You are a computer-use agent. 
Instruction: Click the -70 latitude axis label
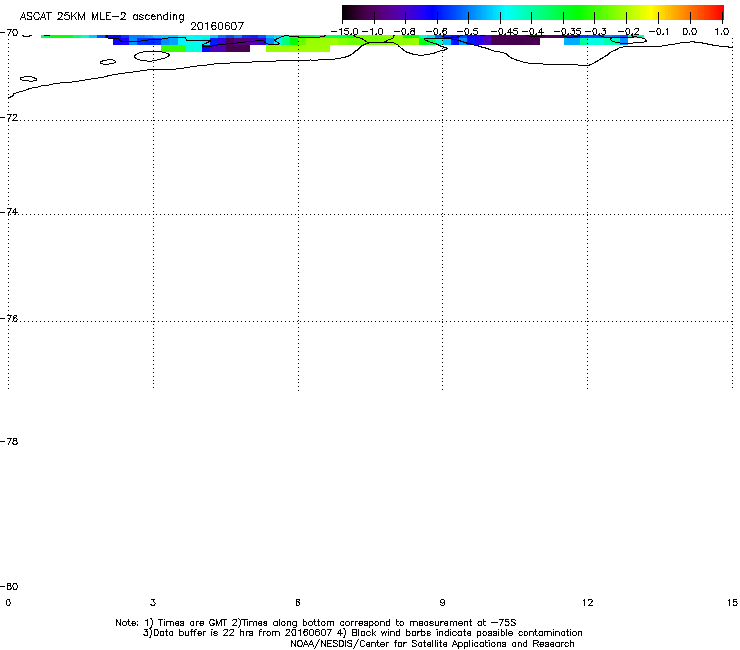[x=9, y=33]
